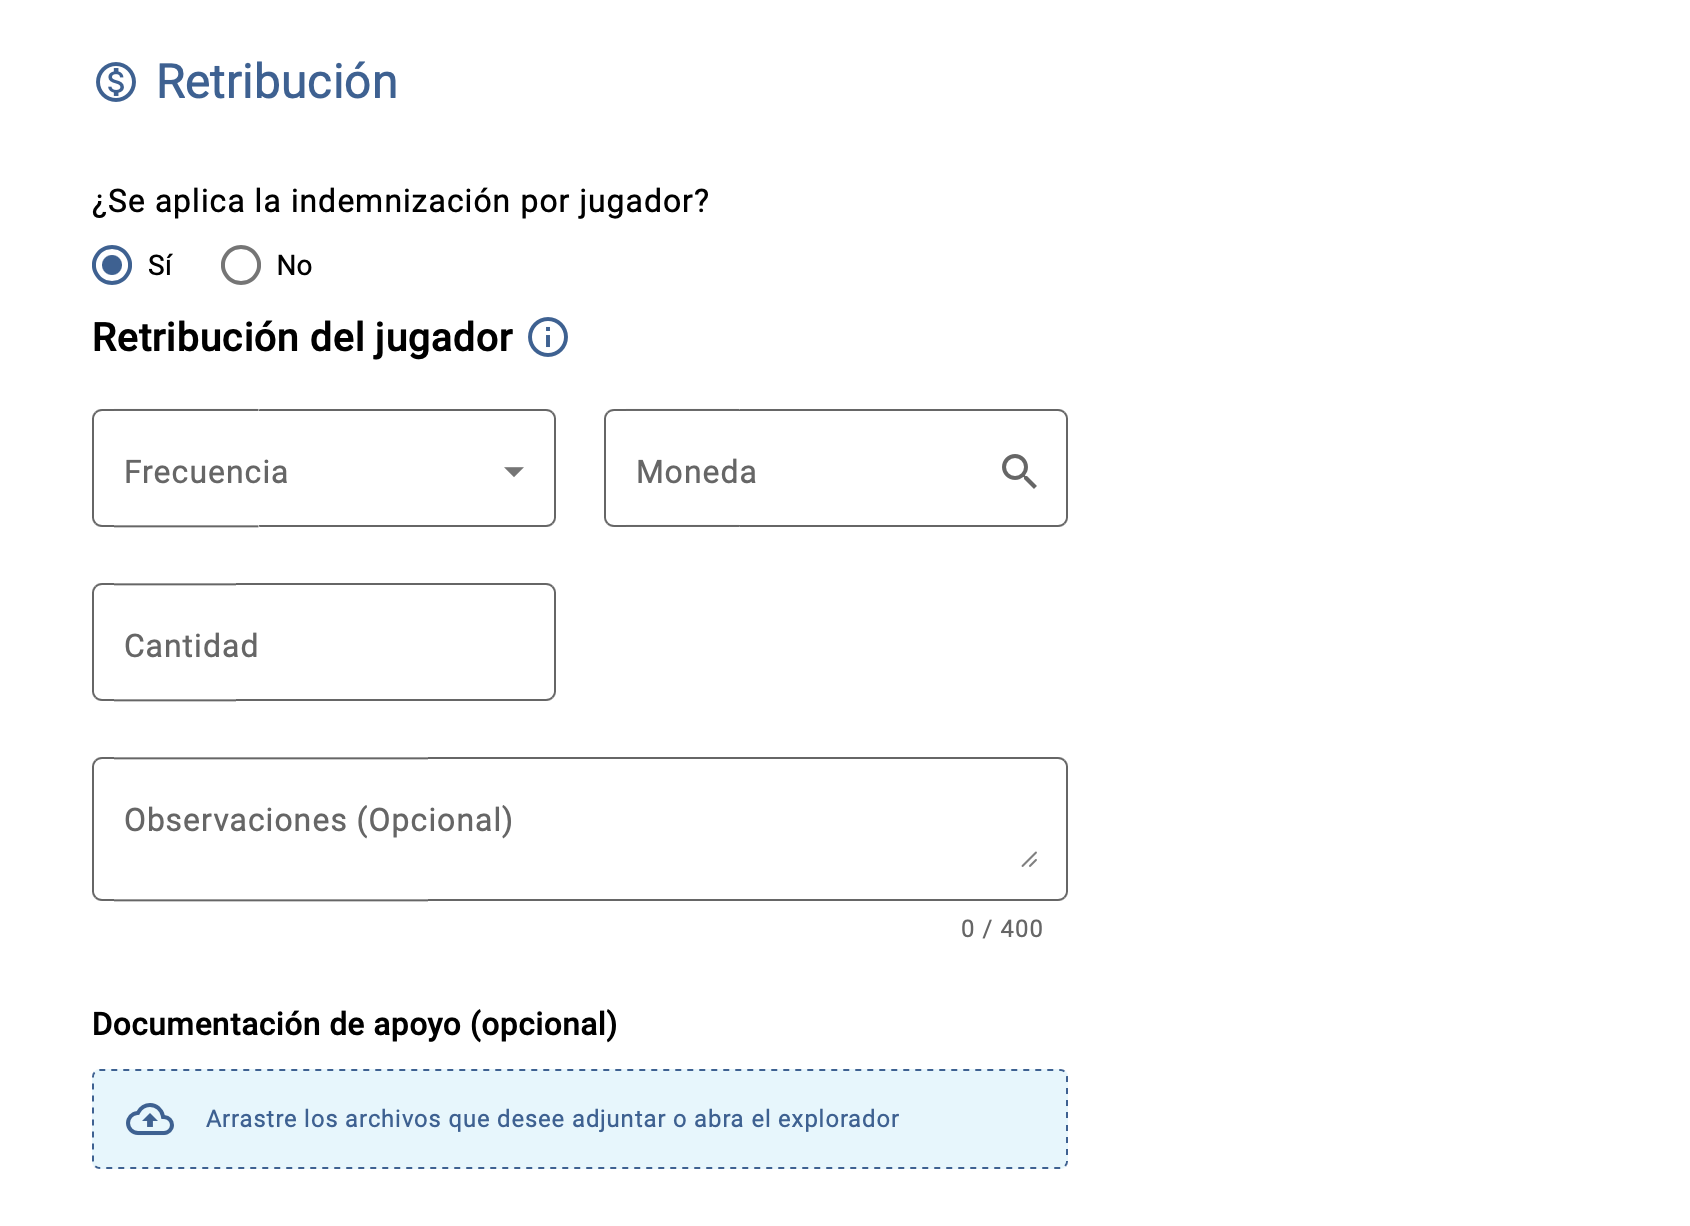Click the cloud upload icon
This screenshot has height=1226, width=1690.
[150, 1119]
